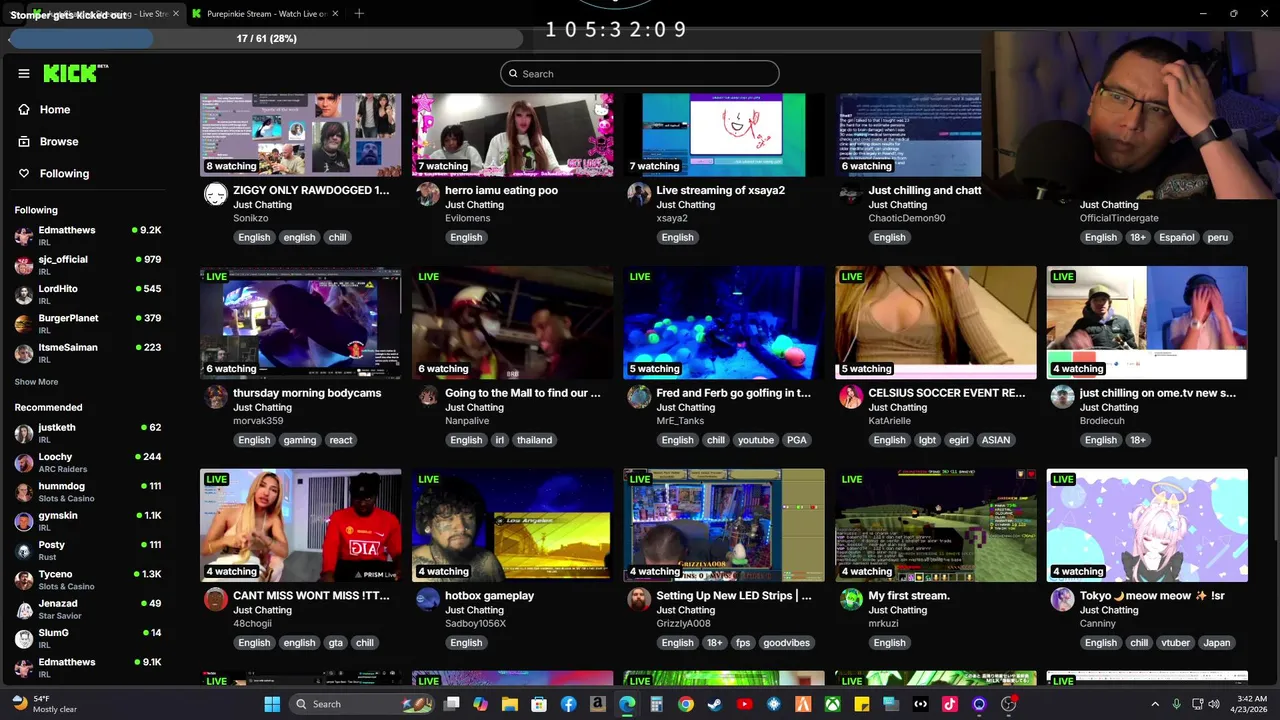Click 'hotbox gameplay' stream title
Screen dimensions: 1280x720
pos(489,596)
